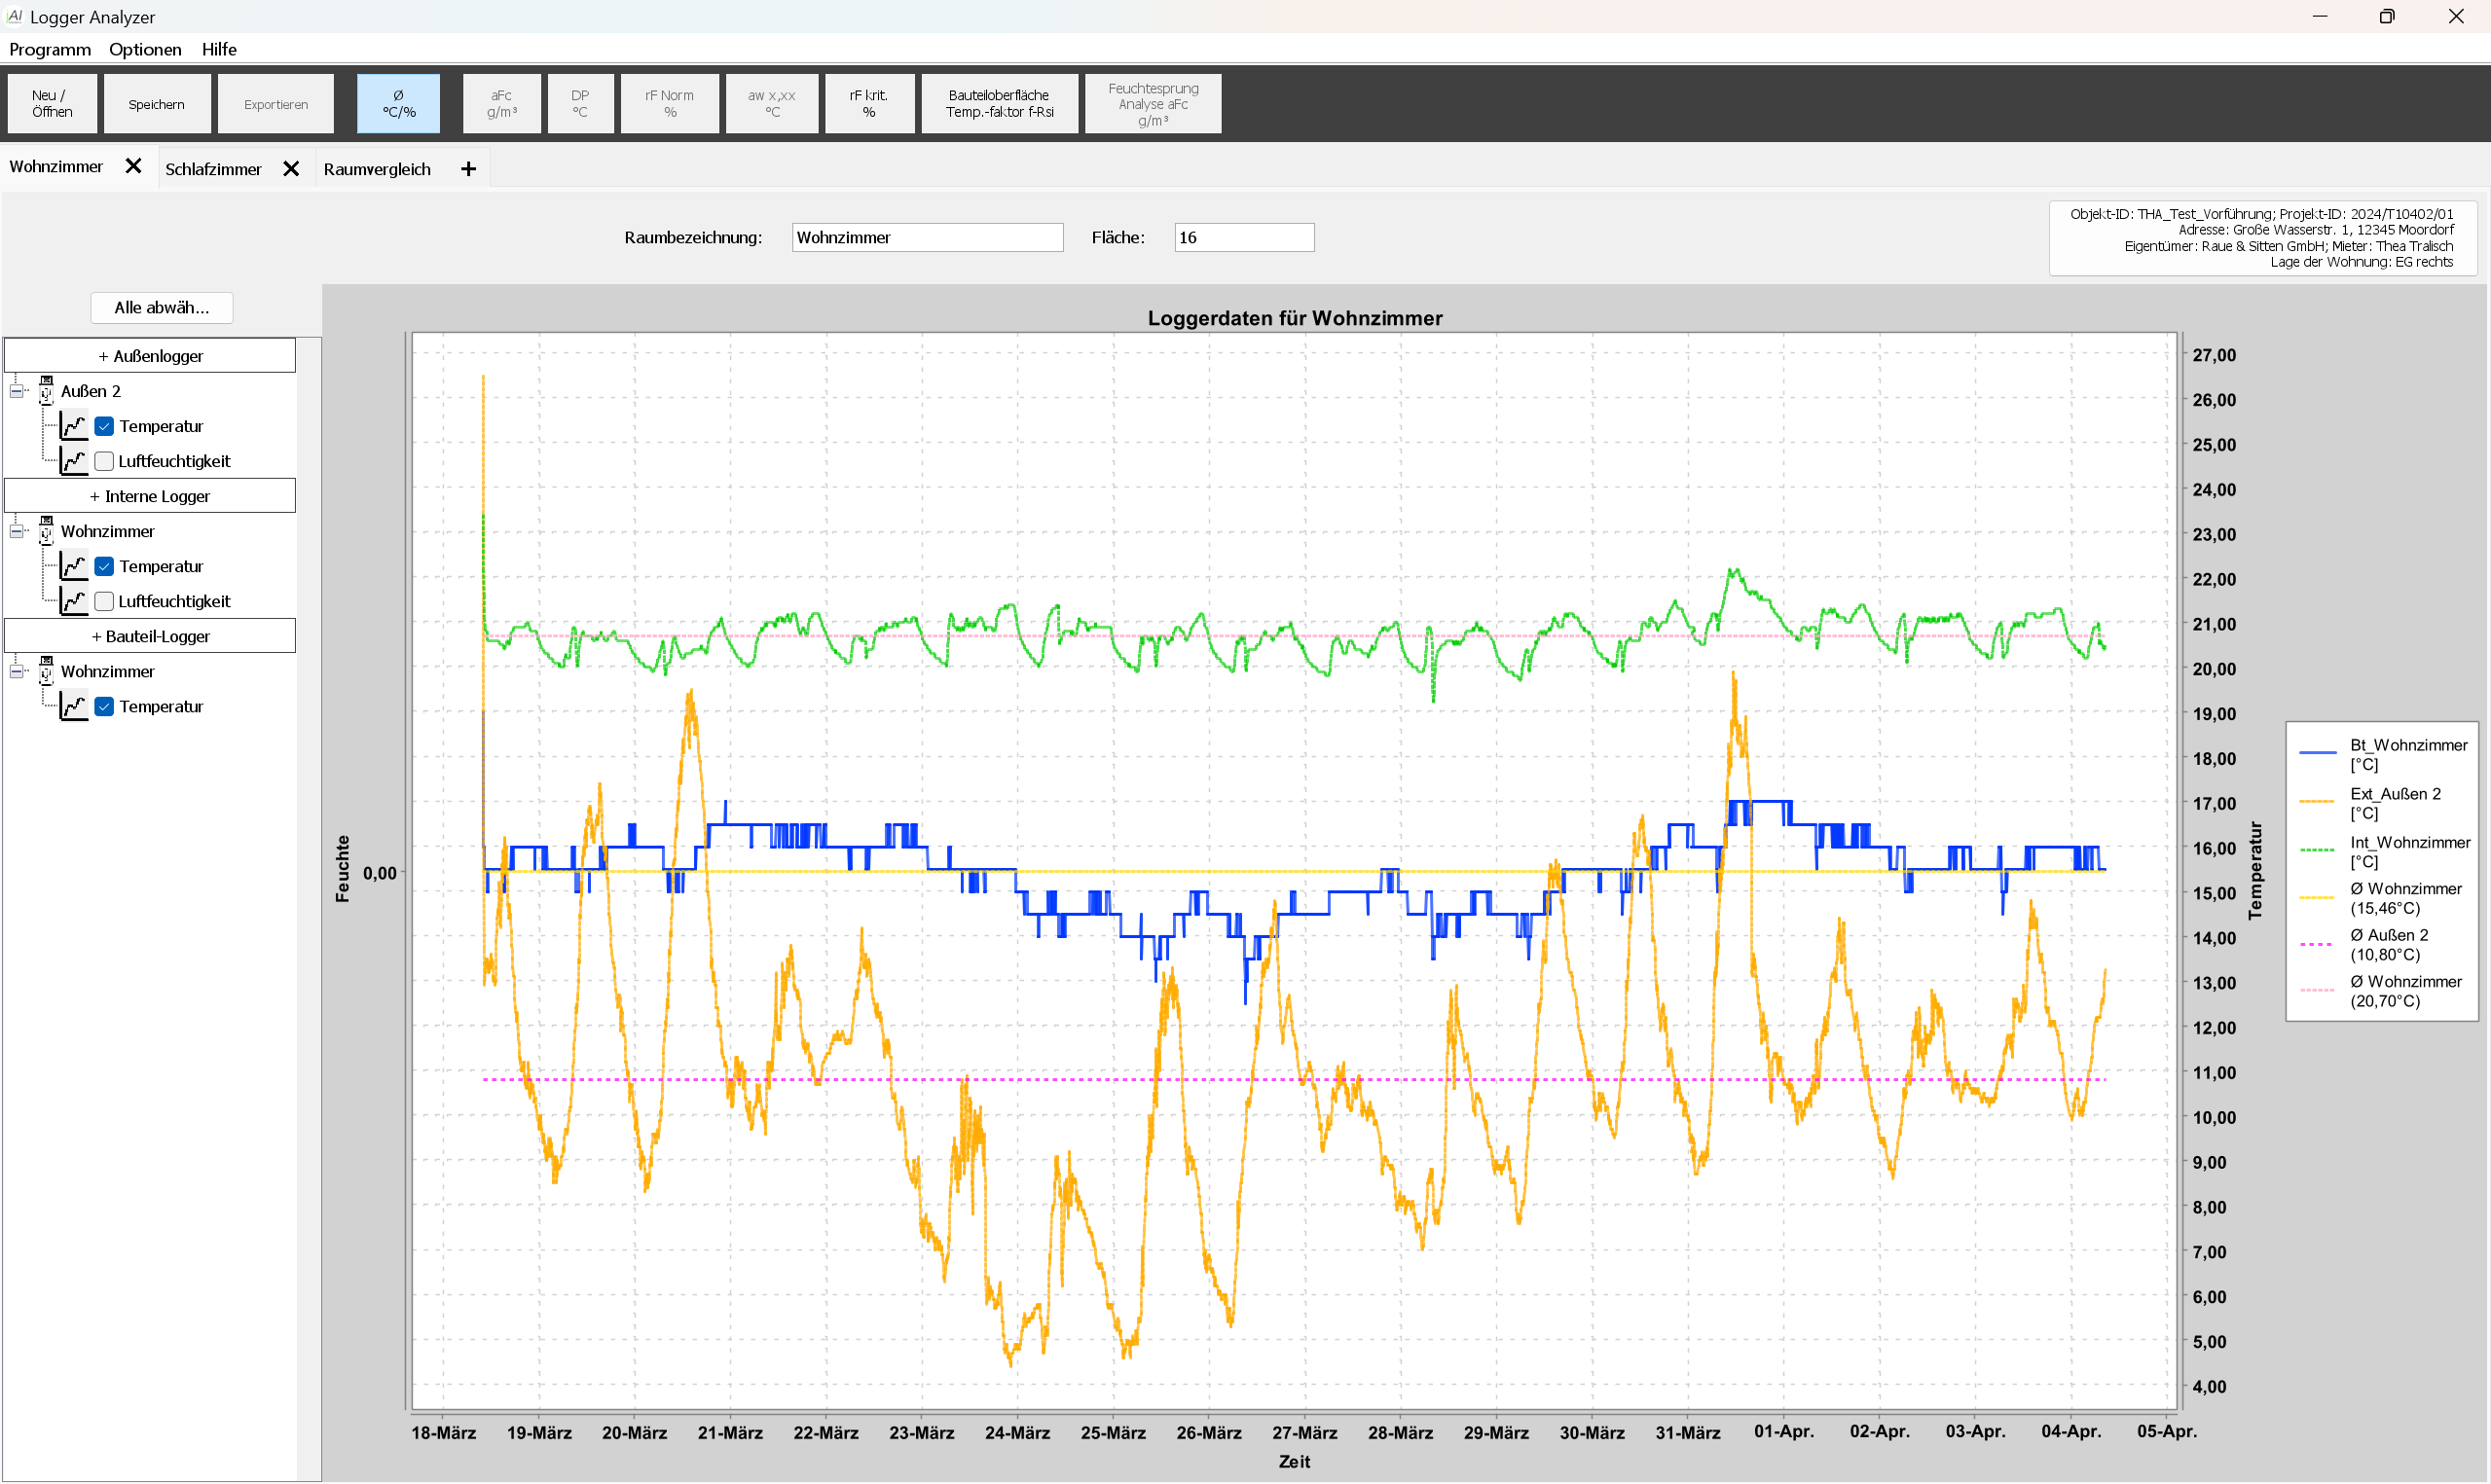The image size is (2491, 1484).
Task: Click the Alle abwäh... button
Action: tap(161, 307)
